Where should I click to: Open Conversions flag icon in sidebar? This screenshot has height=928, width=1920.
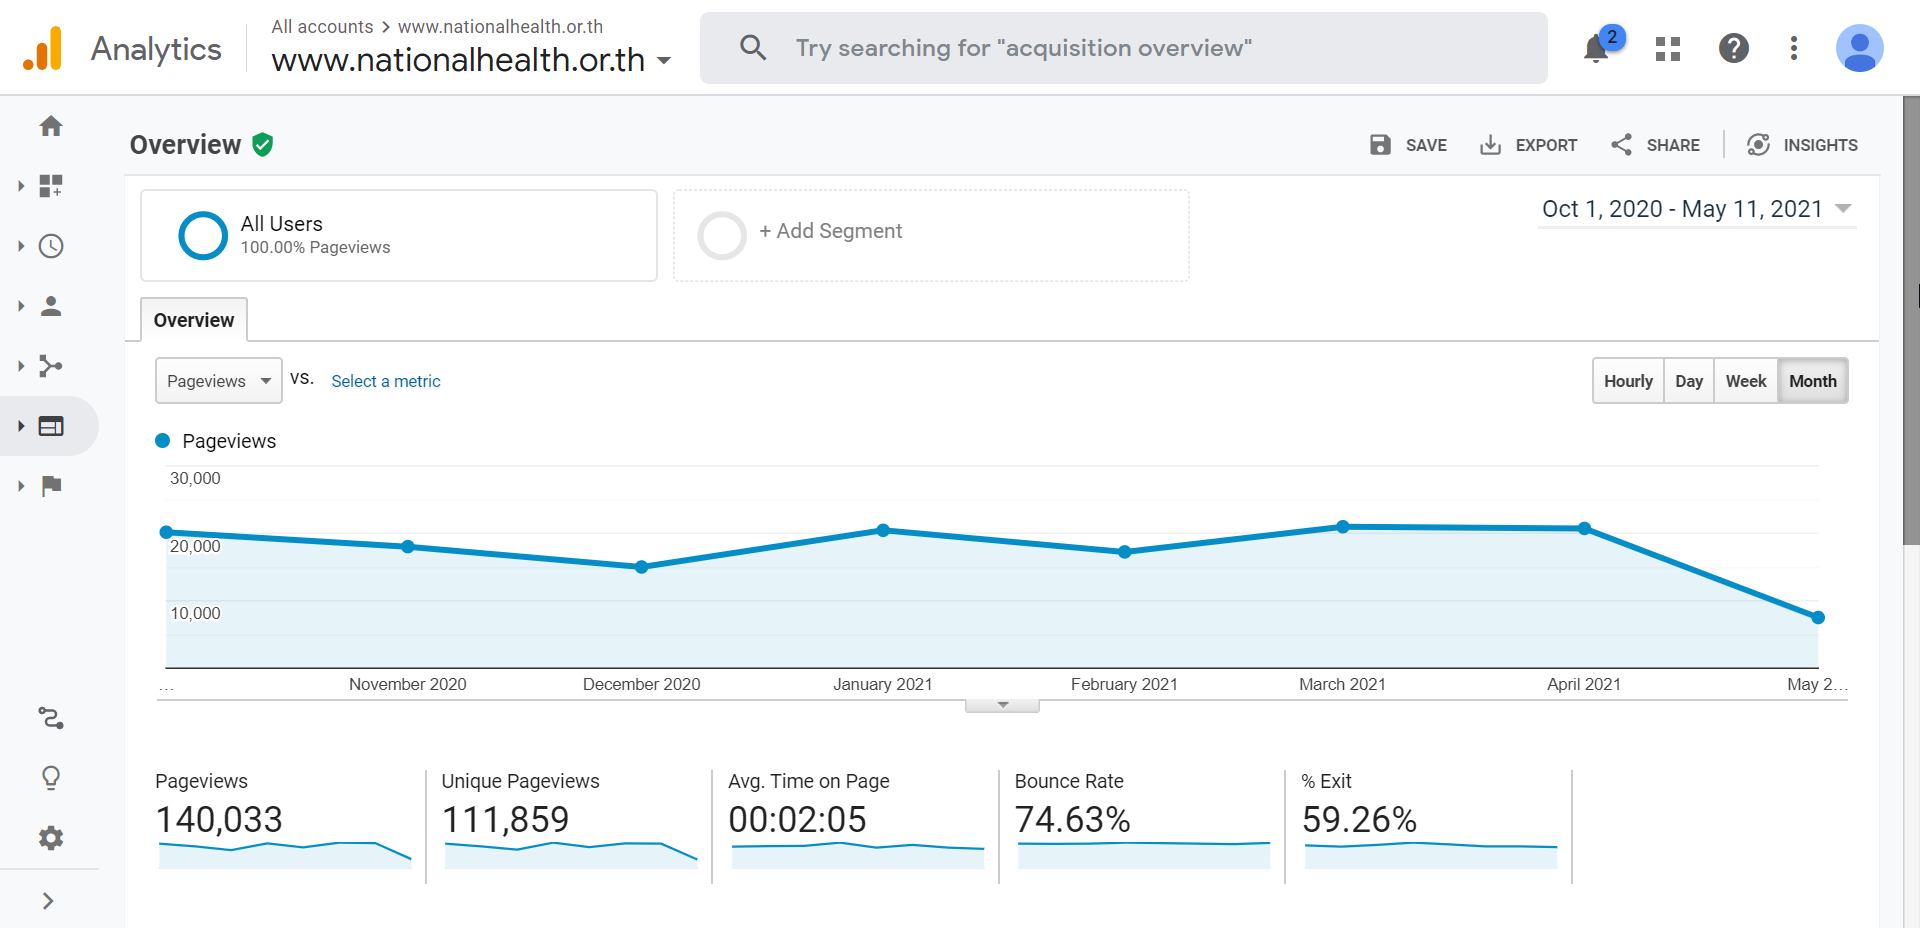(51, 486)
